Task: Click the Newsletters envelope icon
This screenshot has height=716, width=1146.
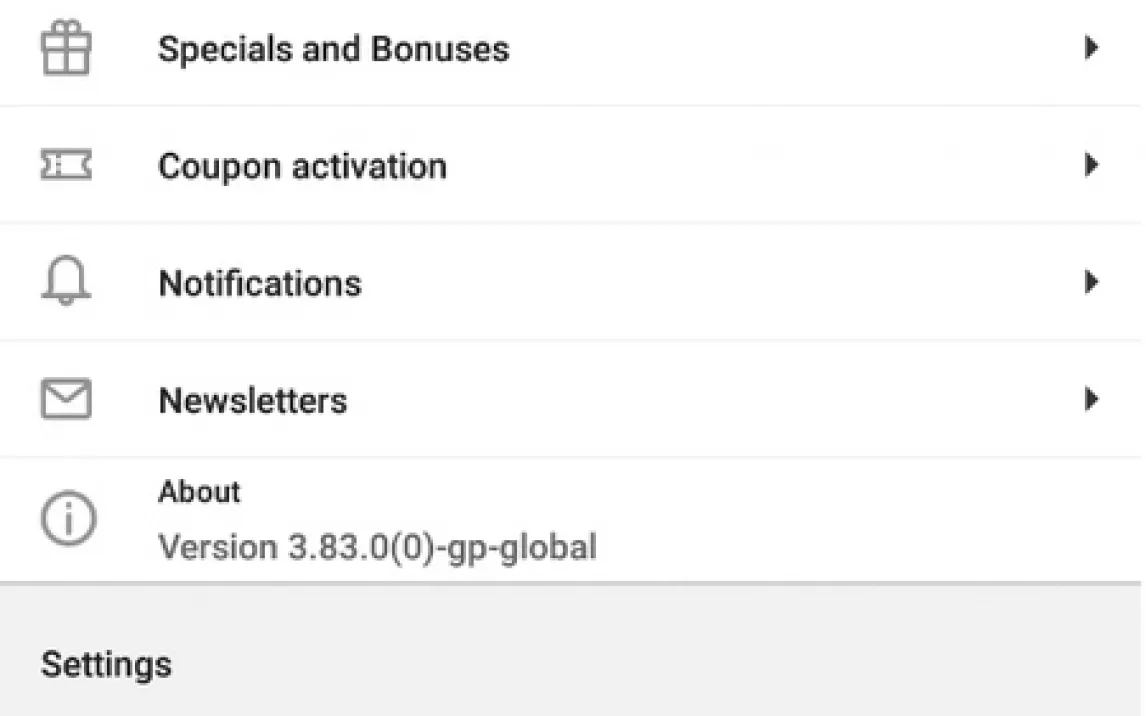Action: point(66,400)
